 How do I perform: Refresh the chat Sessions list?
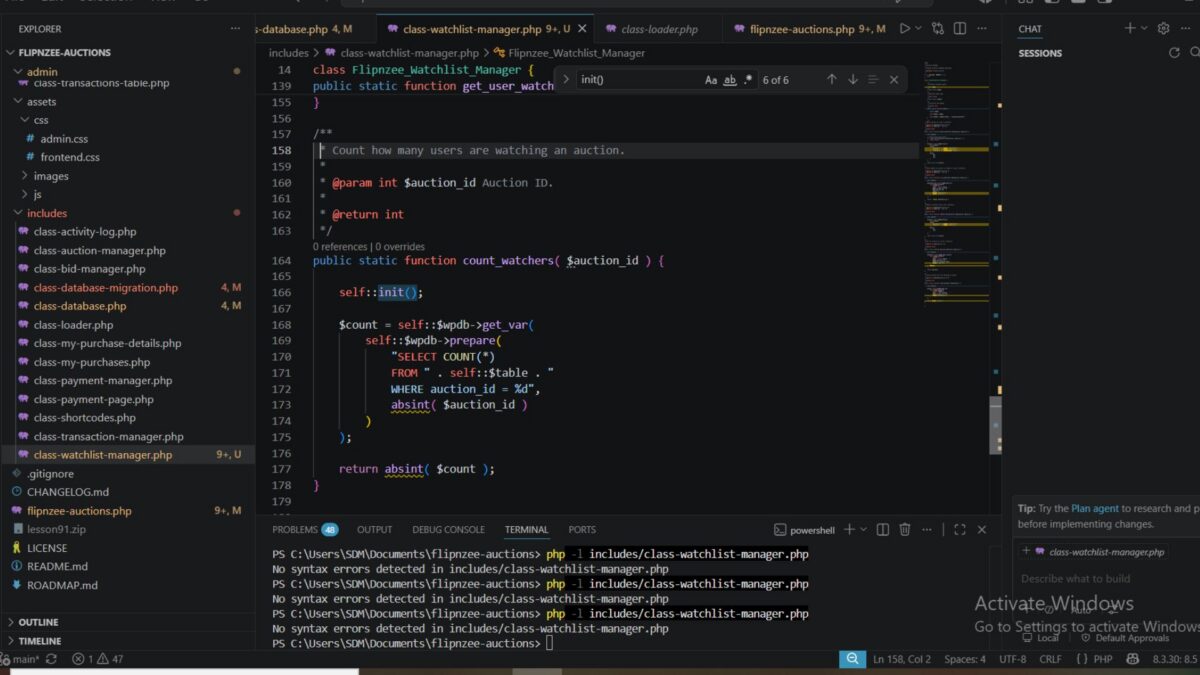1175,53
